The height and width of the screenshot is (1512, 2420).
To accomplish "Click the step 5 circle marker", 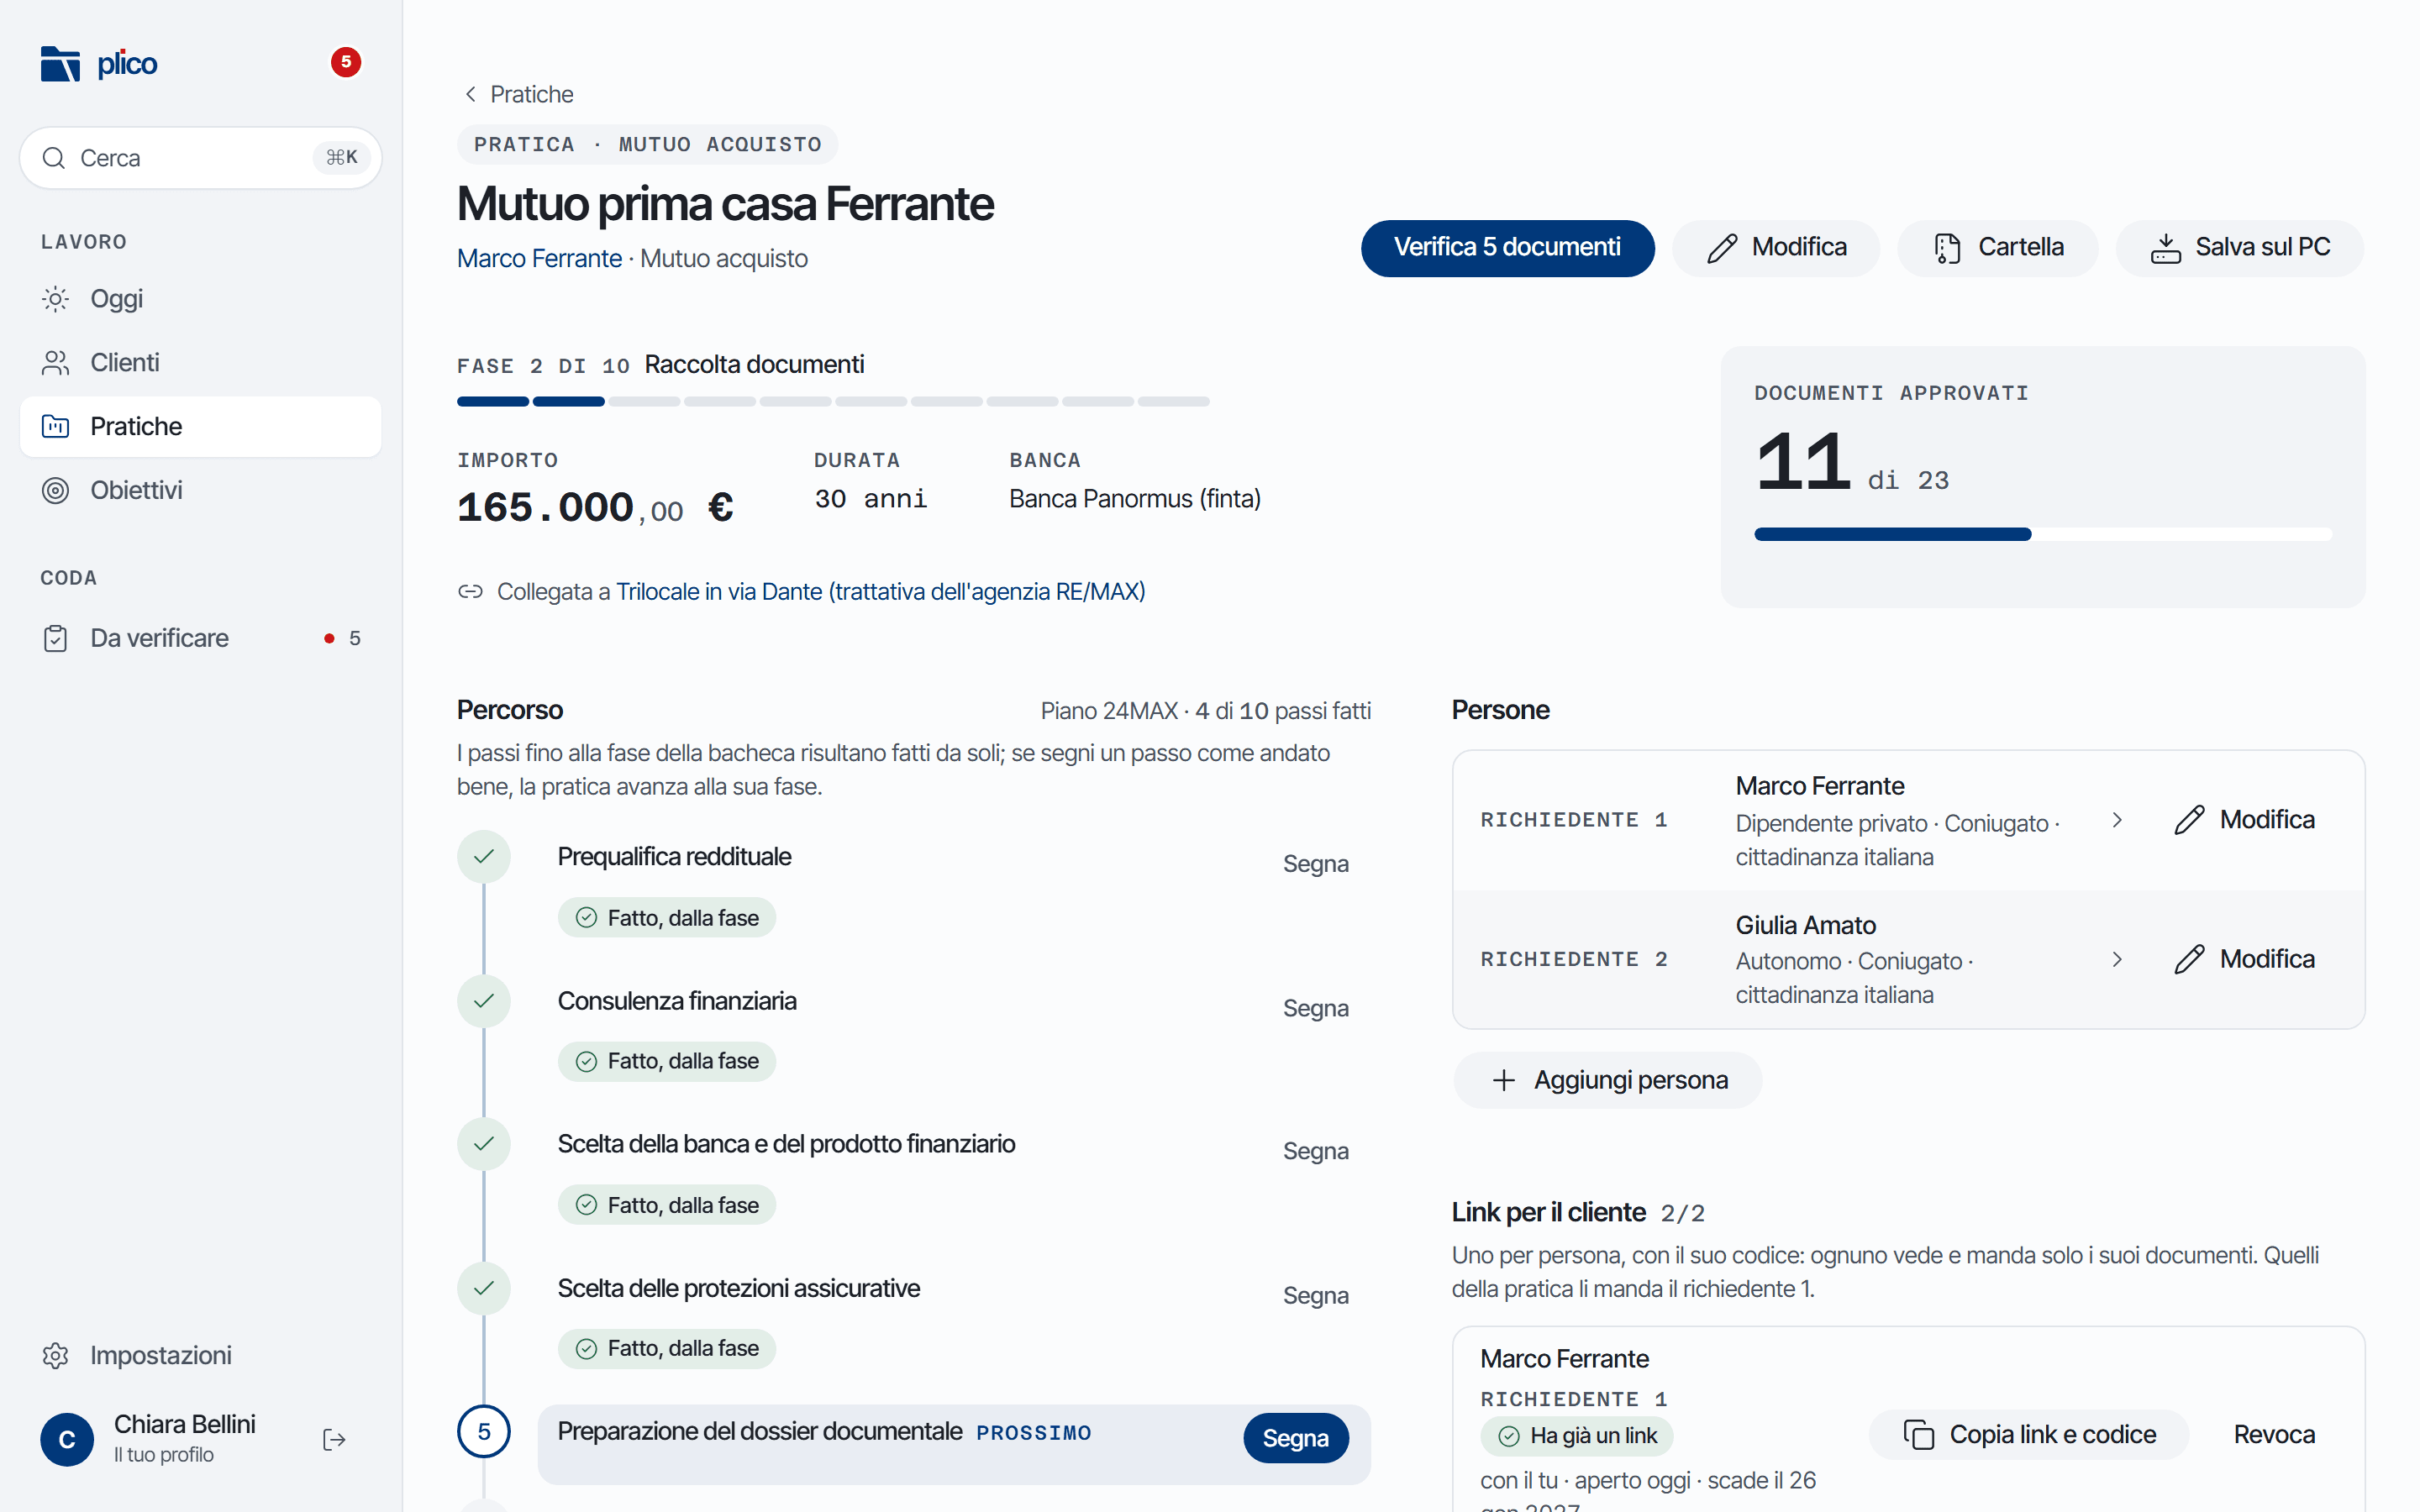I will coord(484,1432).
